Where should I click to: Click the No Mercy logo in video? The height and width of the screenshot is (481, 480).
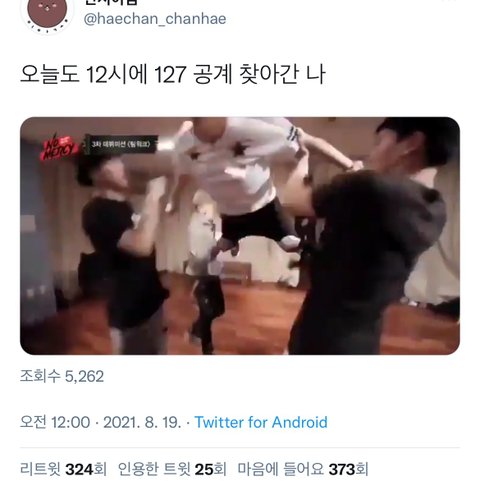tap(59, 148)
